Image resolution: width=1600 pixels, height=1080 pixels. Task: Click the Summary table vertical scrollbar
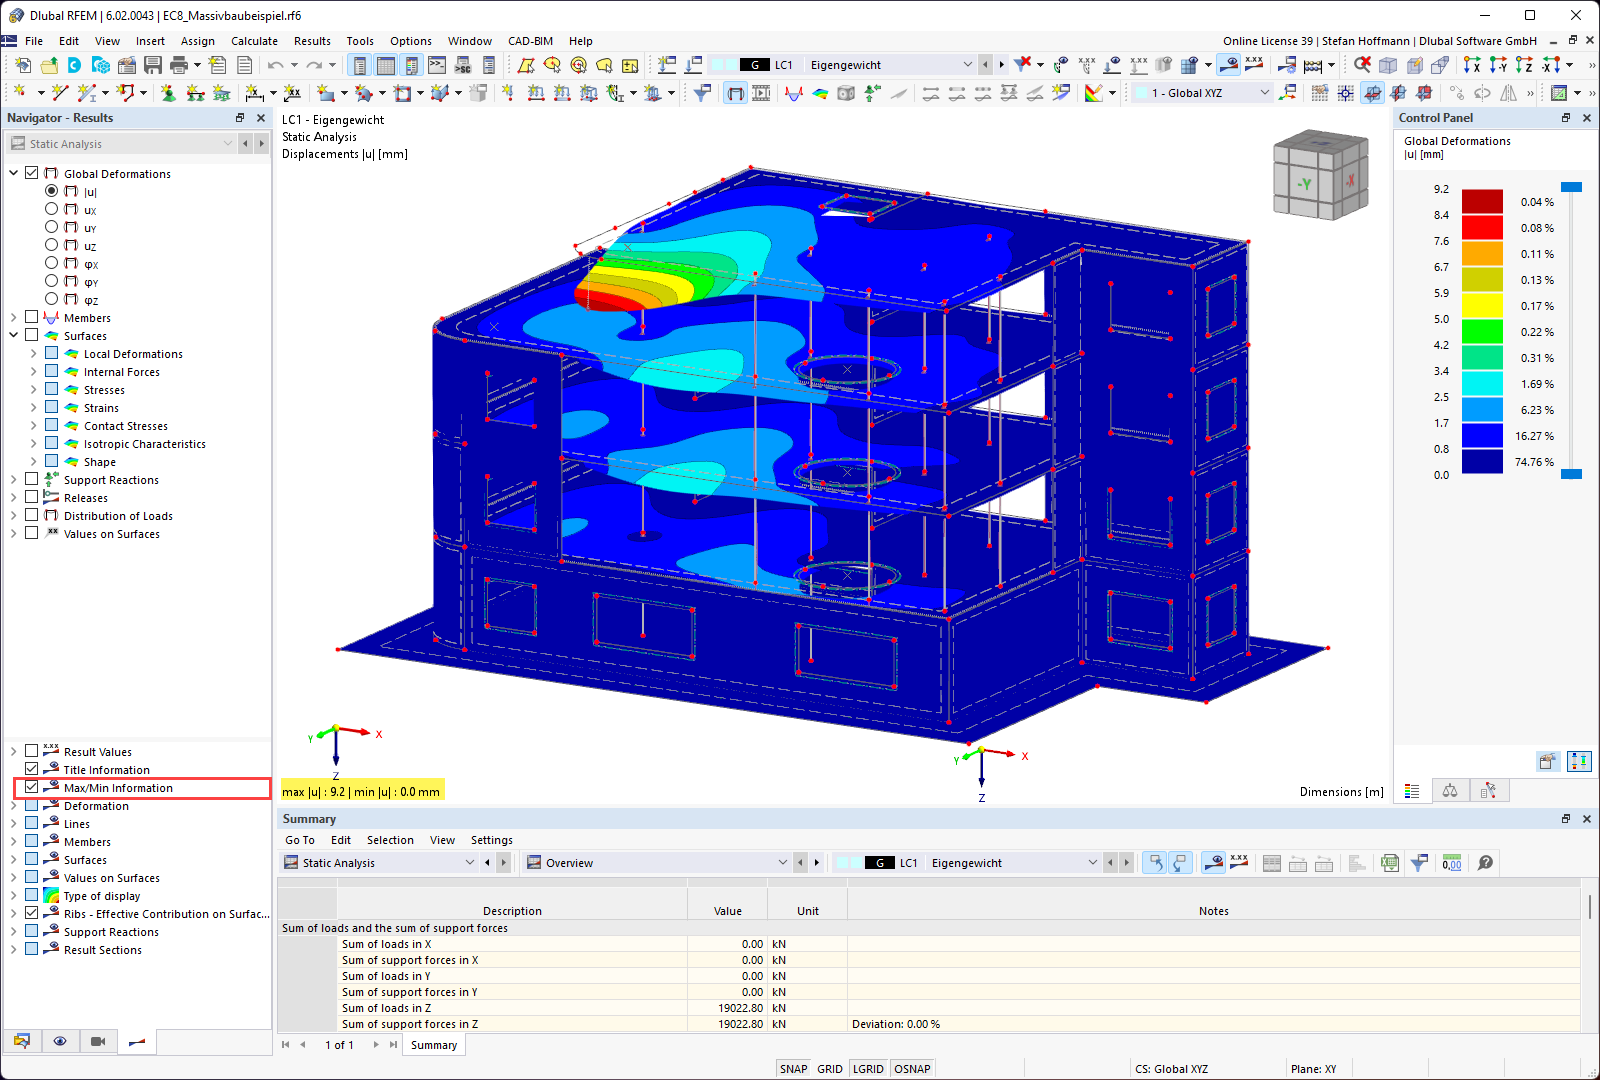(1590, 906)
